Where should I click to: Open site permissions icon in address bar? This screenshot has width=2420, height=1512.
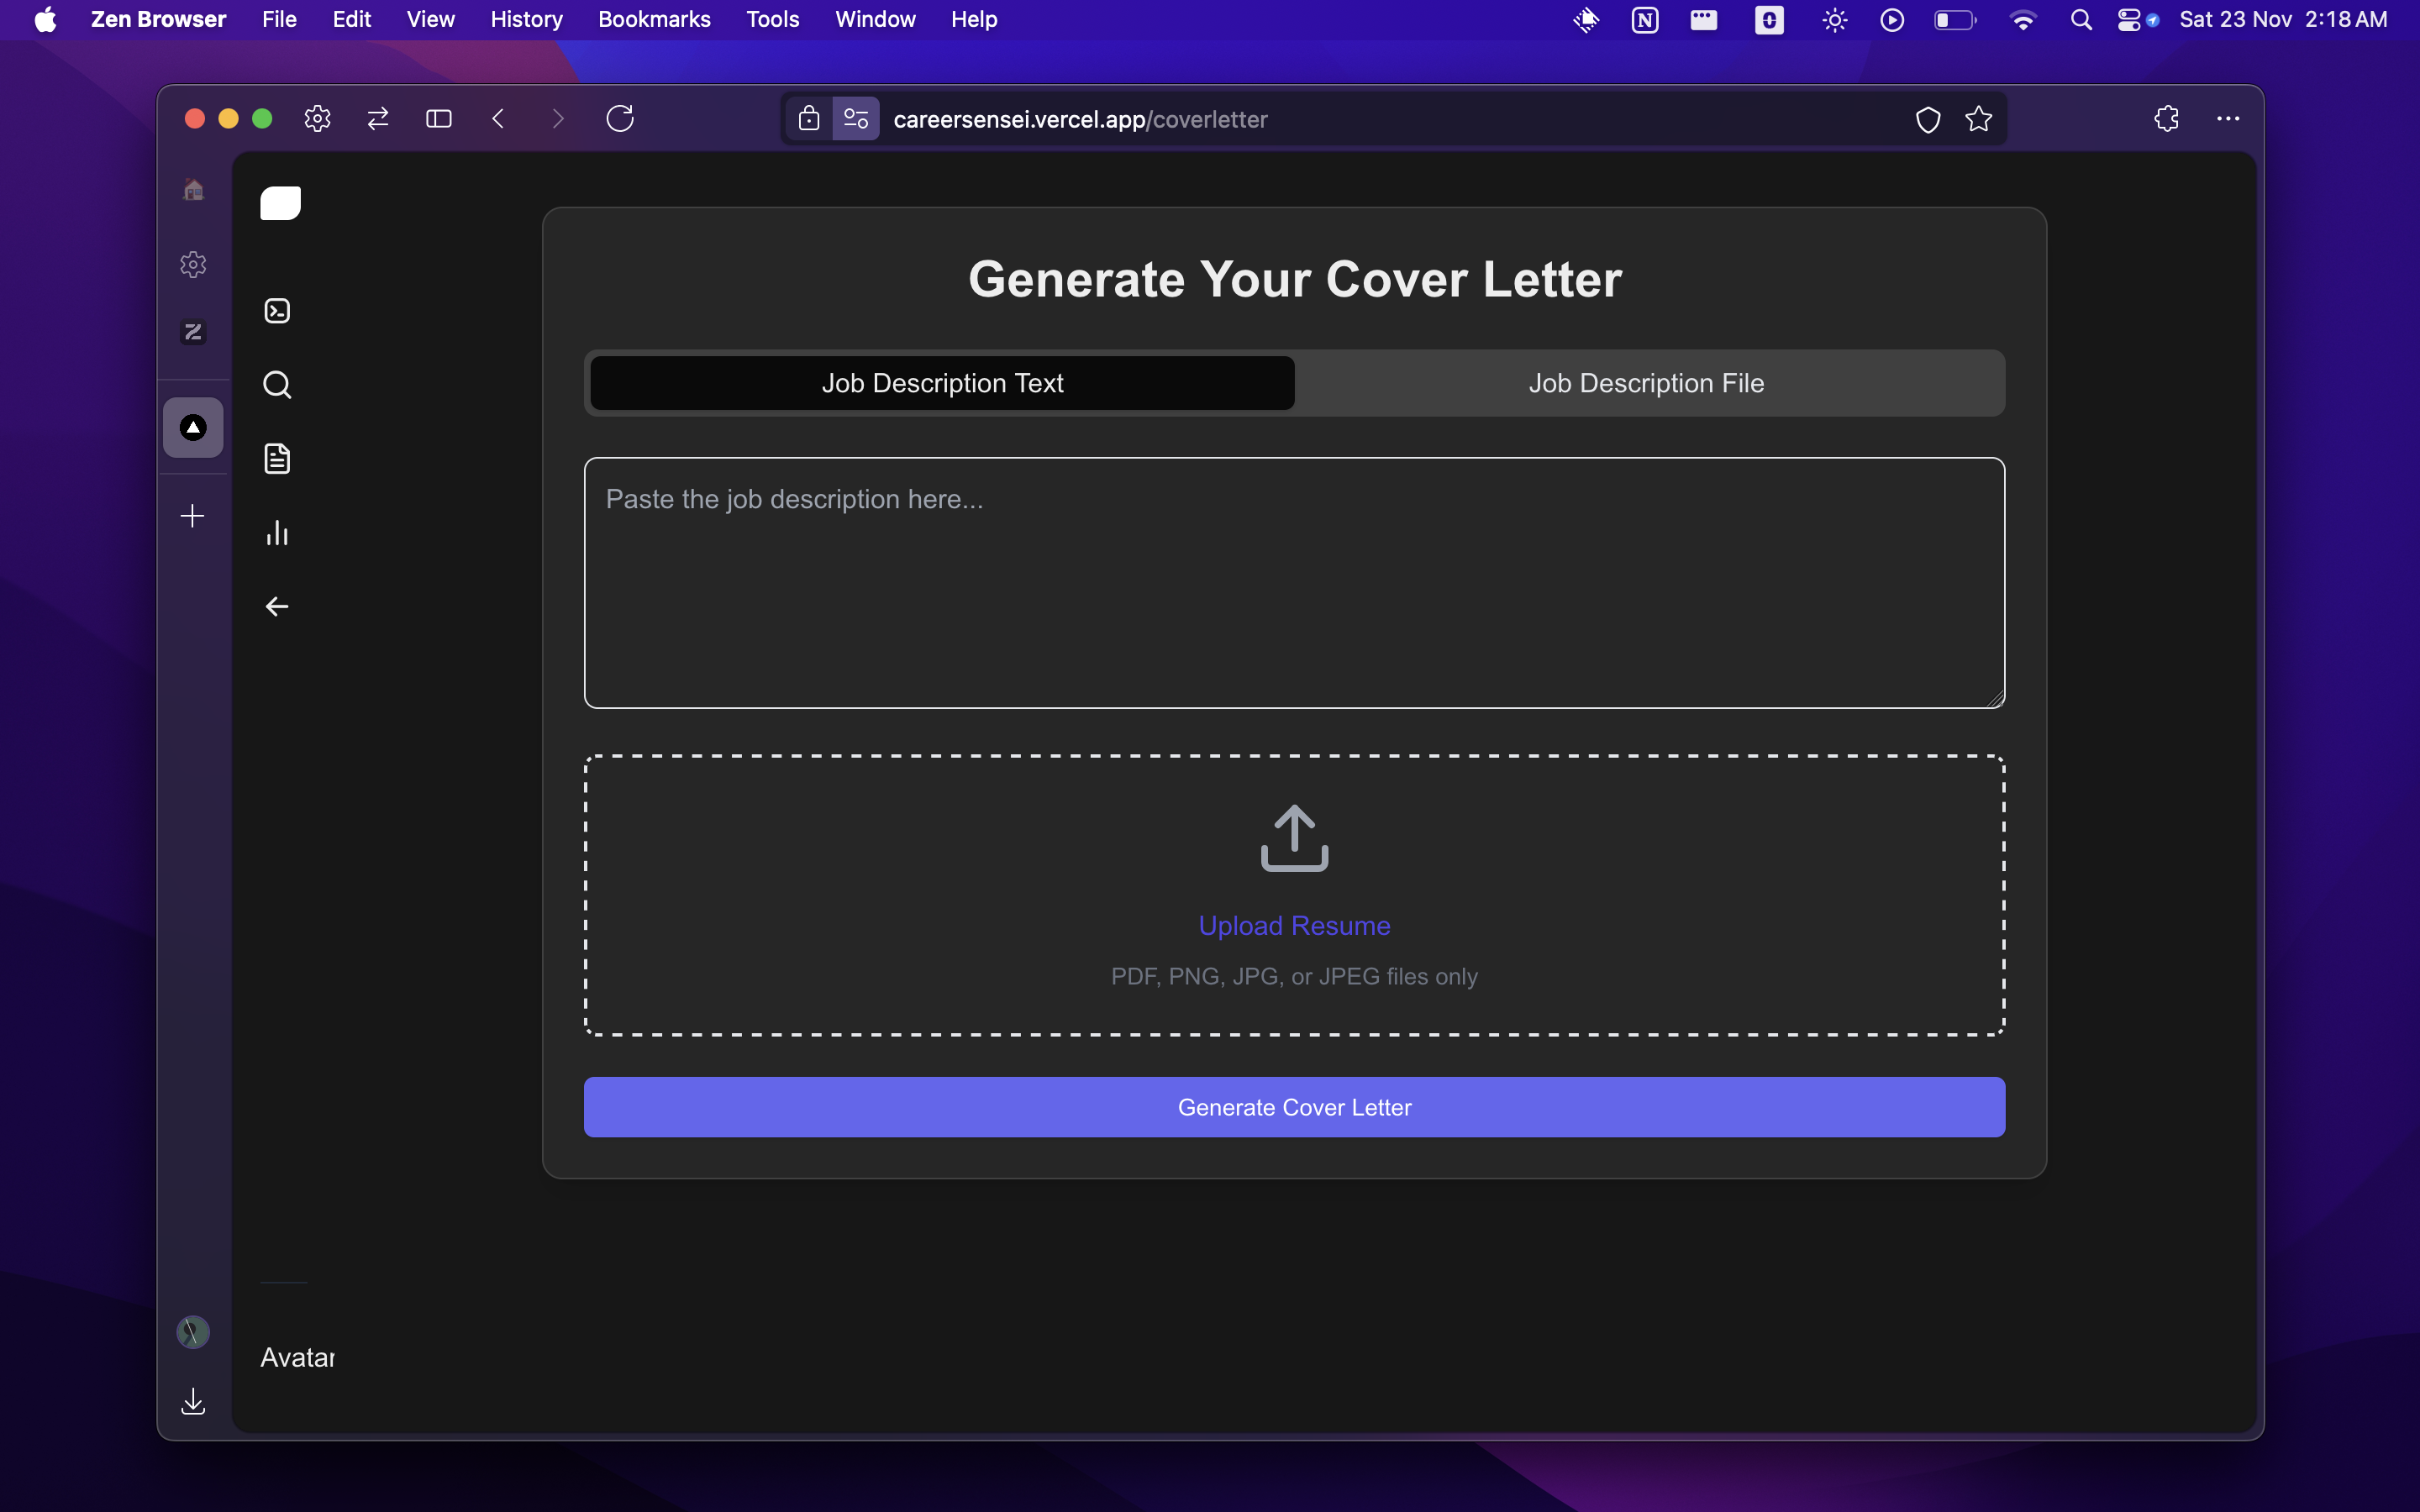(x=856, y=119)
